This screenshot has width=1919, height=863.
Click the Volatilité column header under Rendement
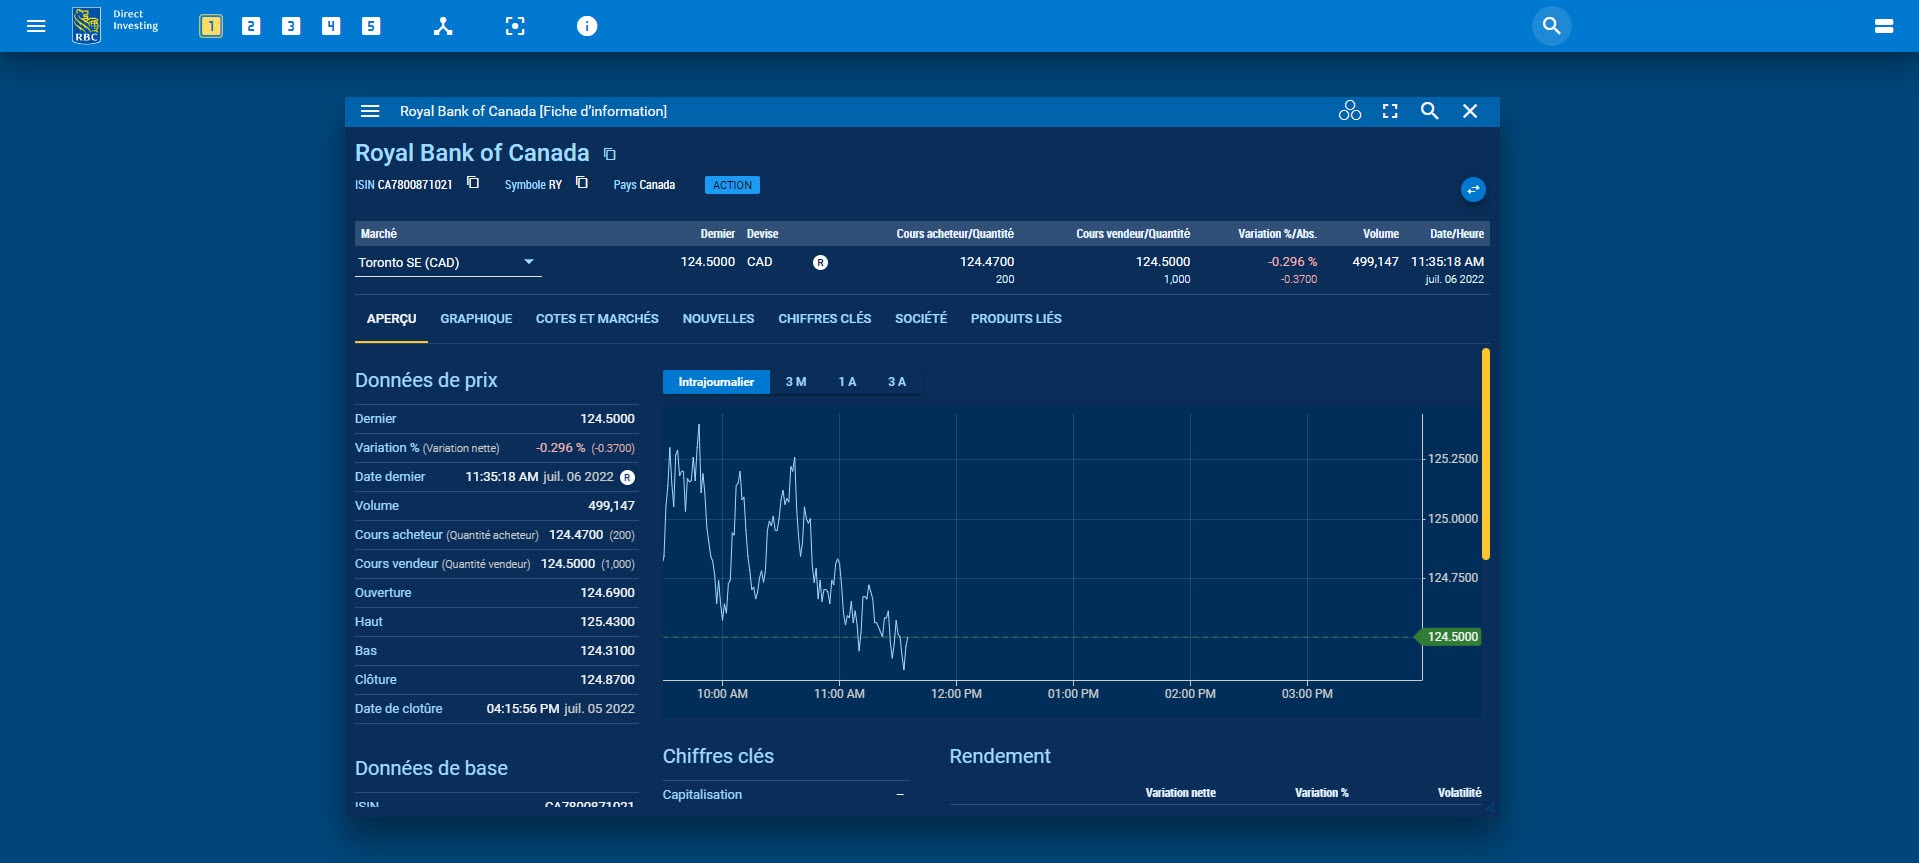tap(1459, 793)
